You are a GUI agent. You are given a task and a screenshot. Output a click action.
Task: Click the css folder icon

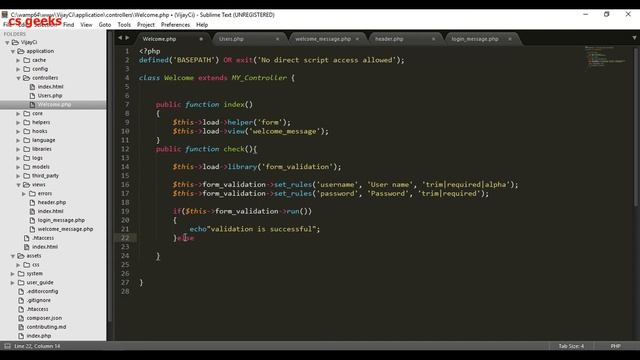pos(27,265)
